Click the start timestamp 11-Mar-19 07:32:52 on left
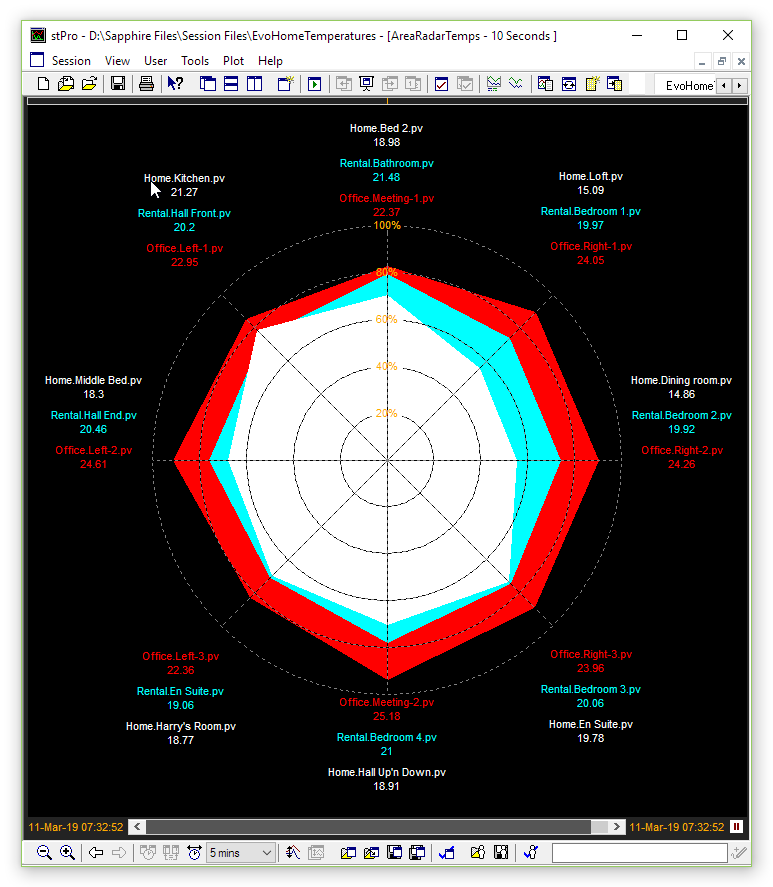Screen dimensions: 773x887 pos(76,826)
